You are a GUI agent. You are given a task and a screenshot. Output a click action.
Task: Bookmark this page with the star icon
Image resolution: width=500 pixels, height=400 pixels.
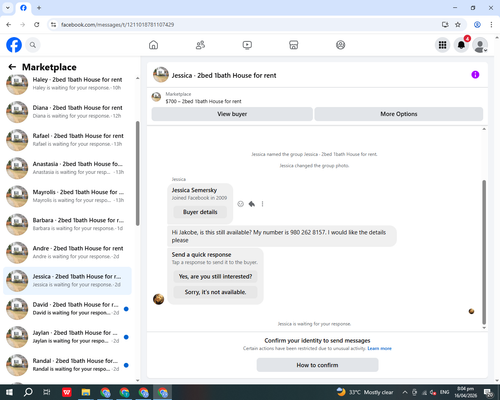(x=458, y=25)
